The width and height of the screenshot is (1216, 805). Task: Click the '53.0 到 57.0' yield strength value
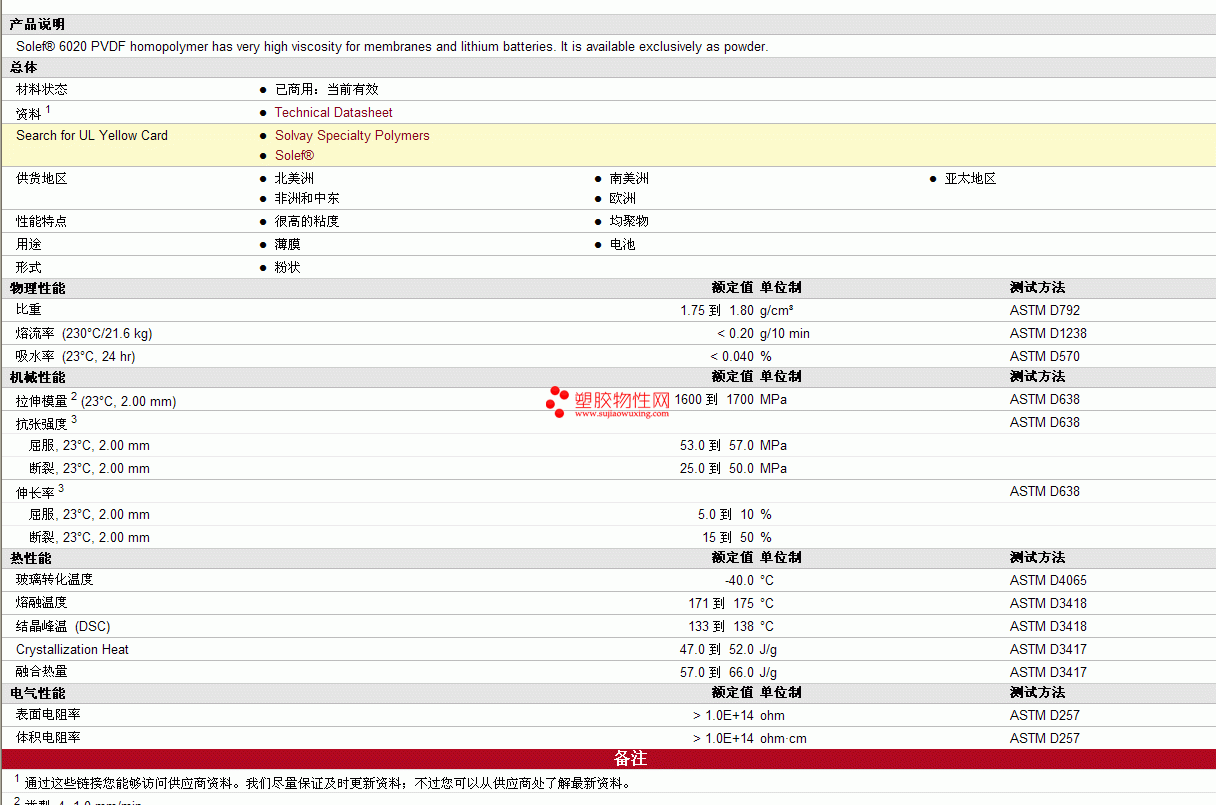pyautogui.click(x=717, y=446)
